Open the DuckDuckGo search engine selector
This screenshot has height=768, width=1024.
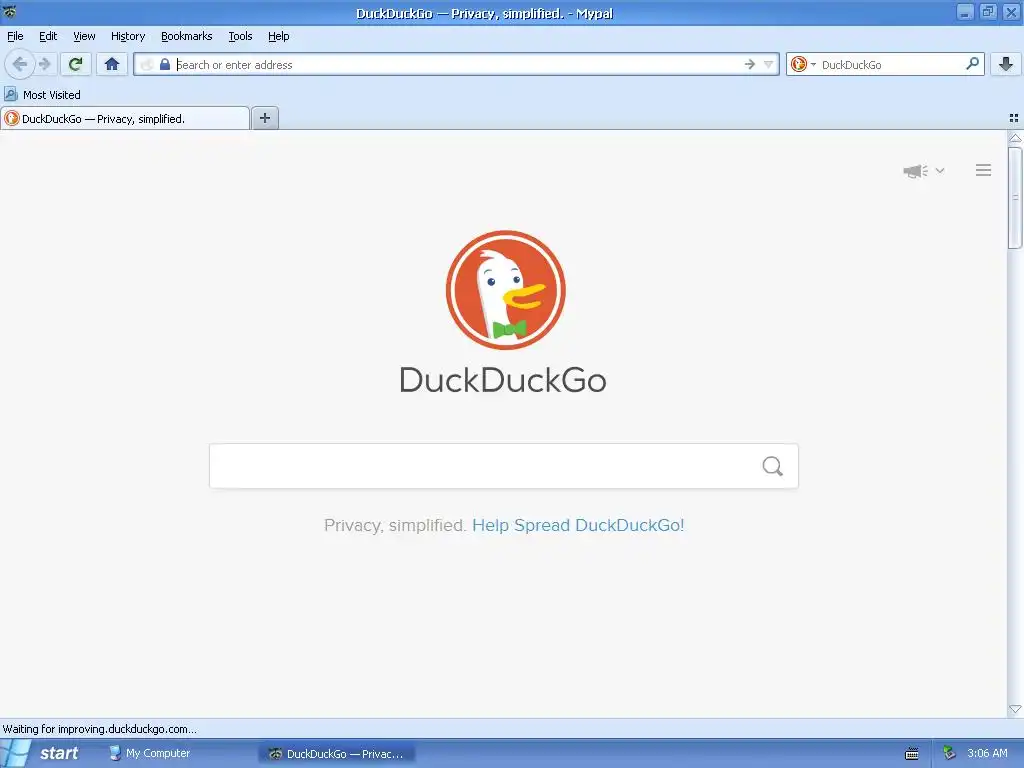click(x=803, y=64)
